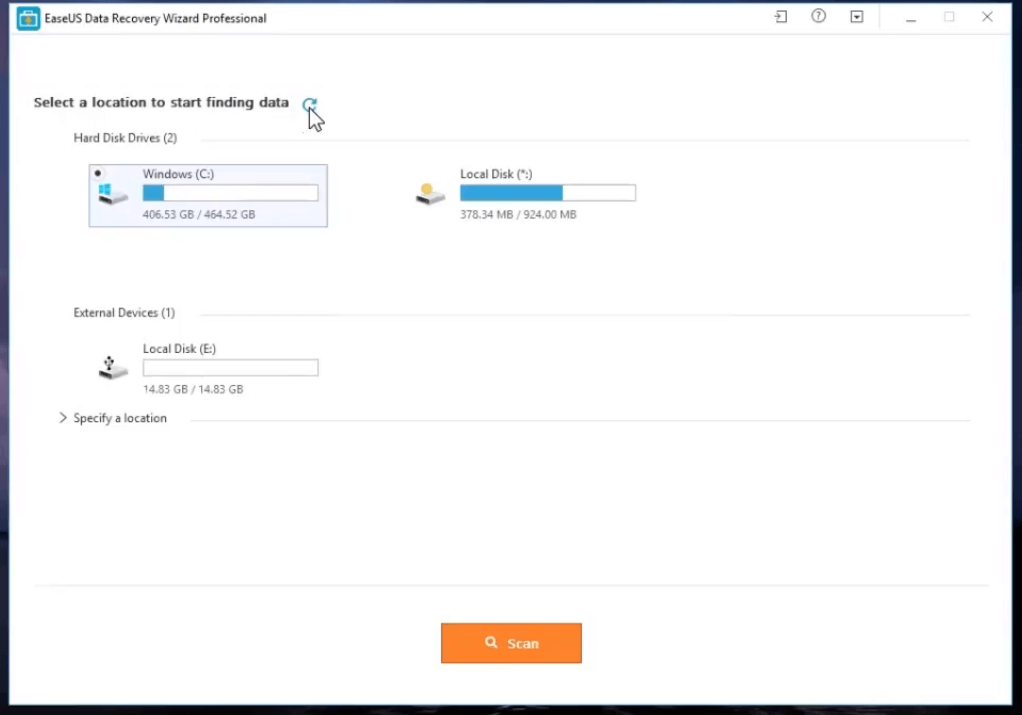Click the Local Disk (E:) usage bar
This screenshot has width=1022, height=715.
click(x=230, y=368)
